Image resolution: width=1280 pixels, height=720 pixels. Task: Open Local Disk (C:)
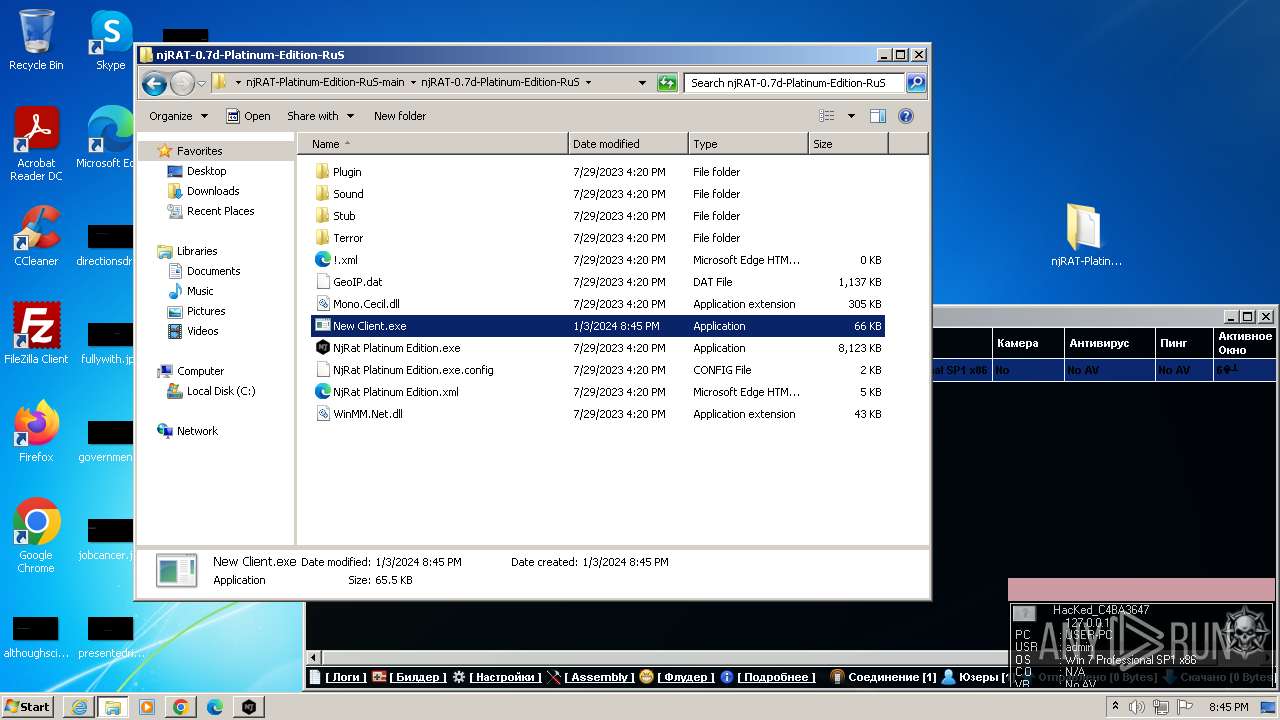[220, 391]
